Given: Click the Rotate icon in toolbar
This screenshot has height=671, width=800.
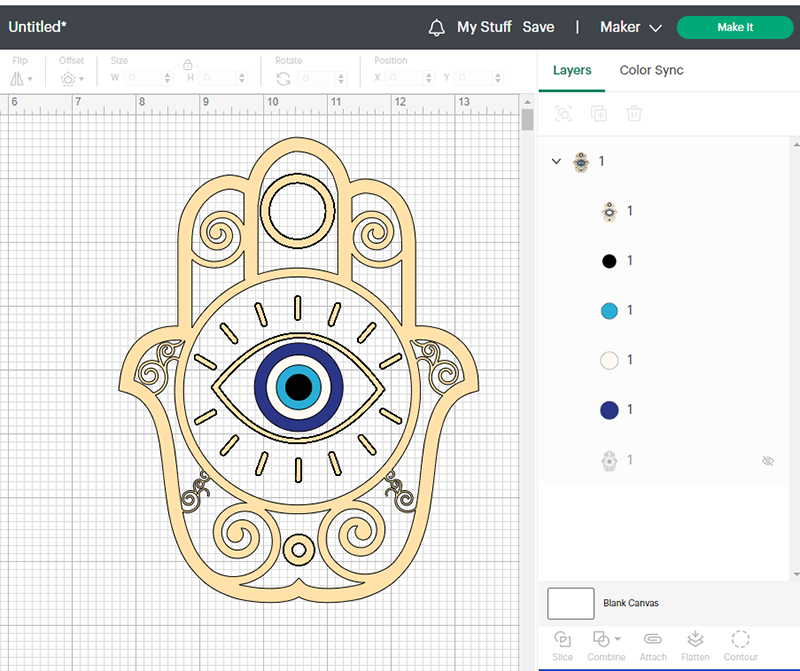Looking at the screenshot, I should coord(283,79).
